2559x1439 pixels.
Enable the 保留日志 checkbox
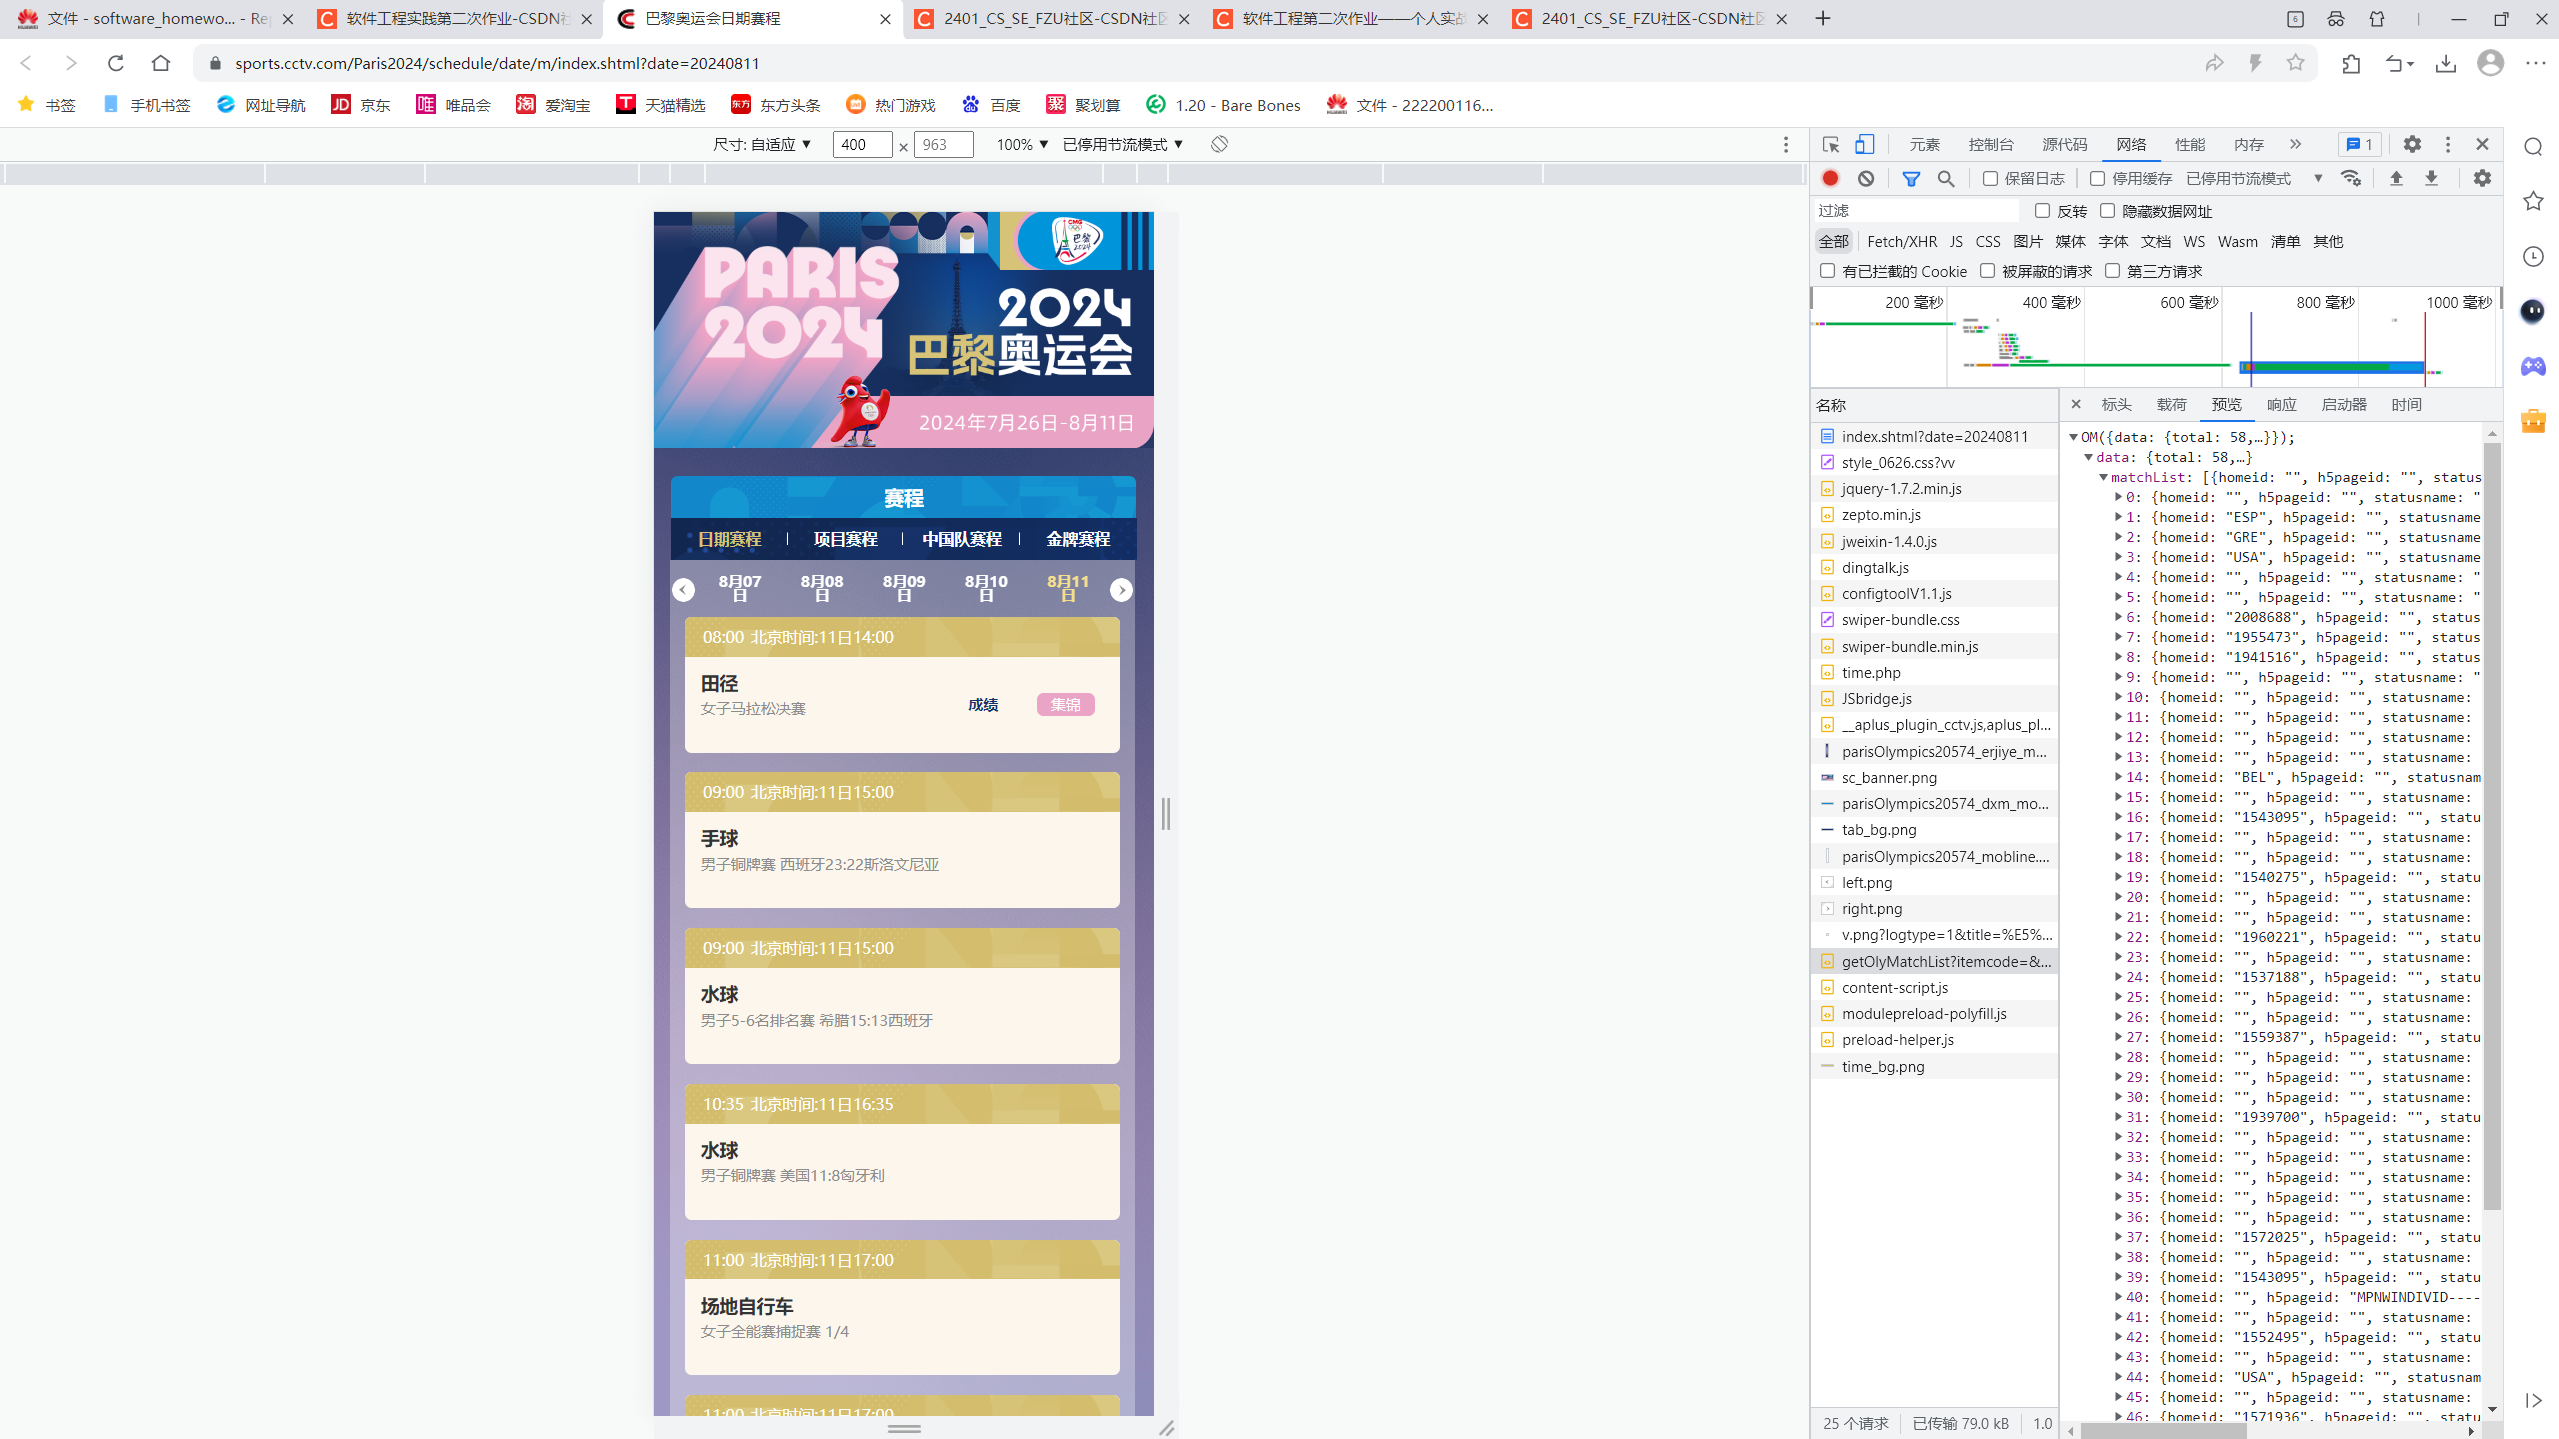[x=1990, y=178]
